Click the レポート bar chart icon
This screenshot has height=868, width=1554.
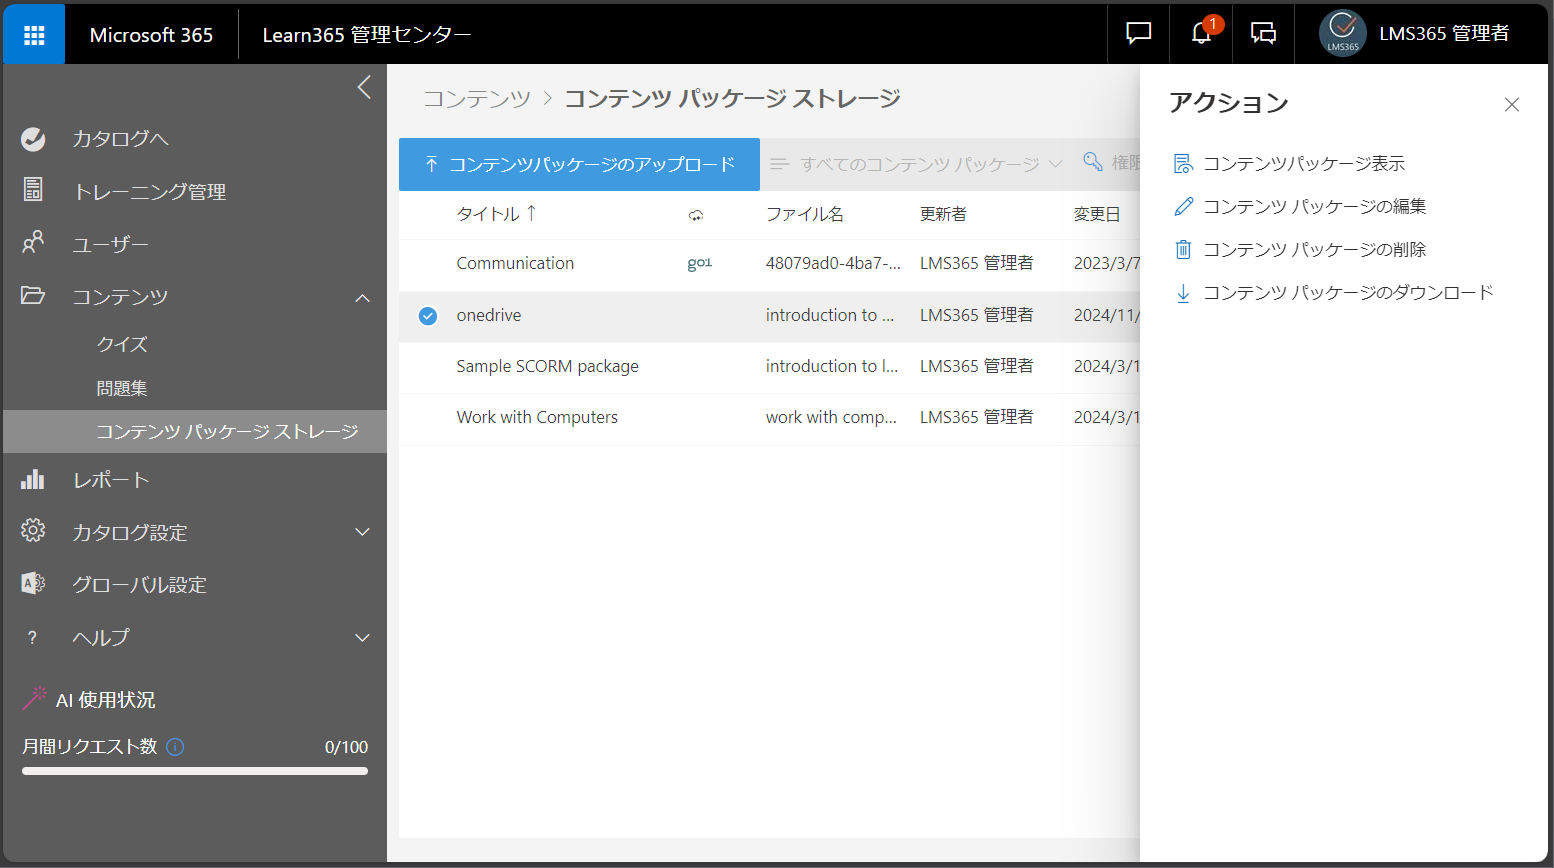click(33, 479)
